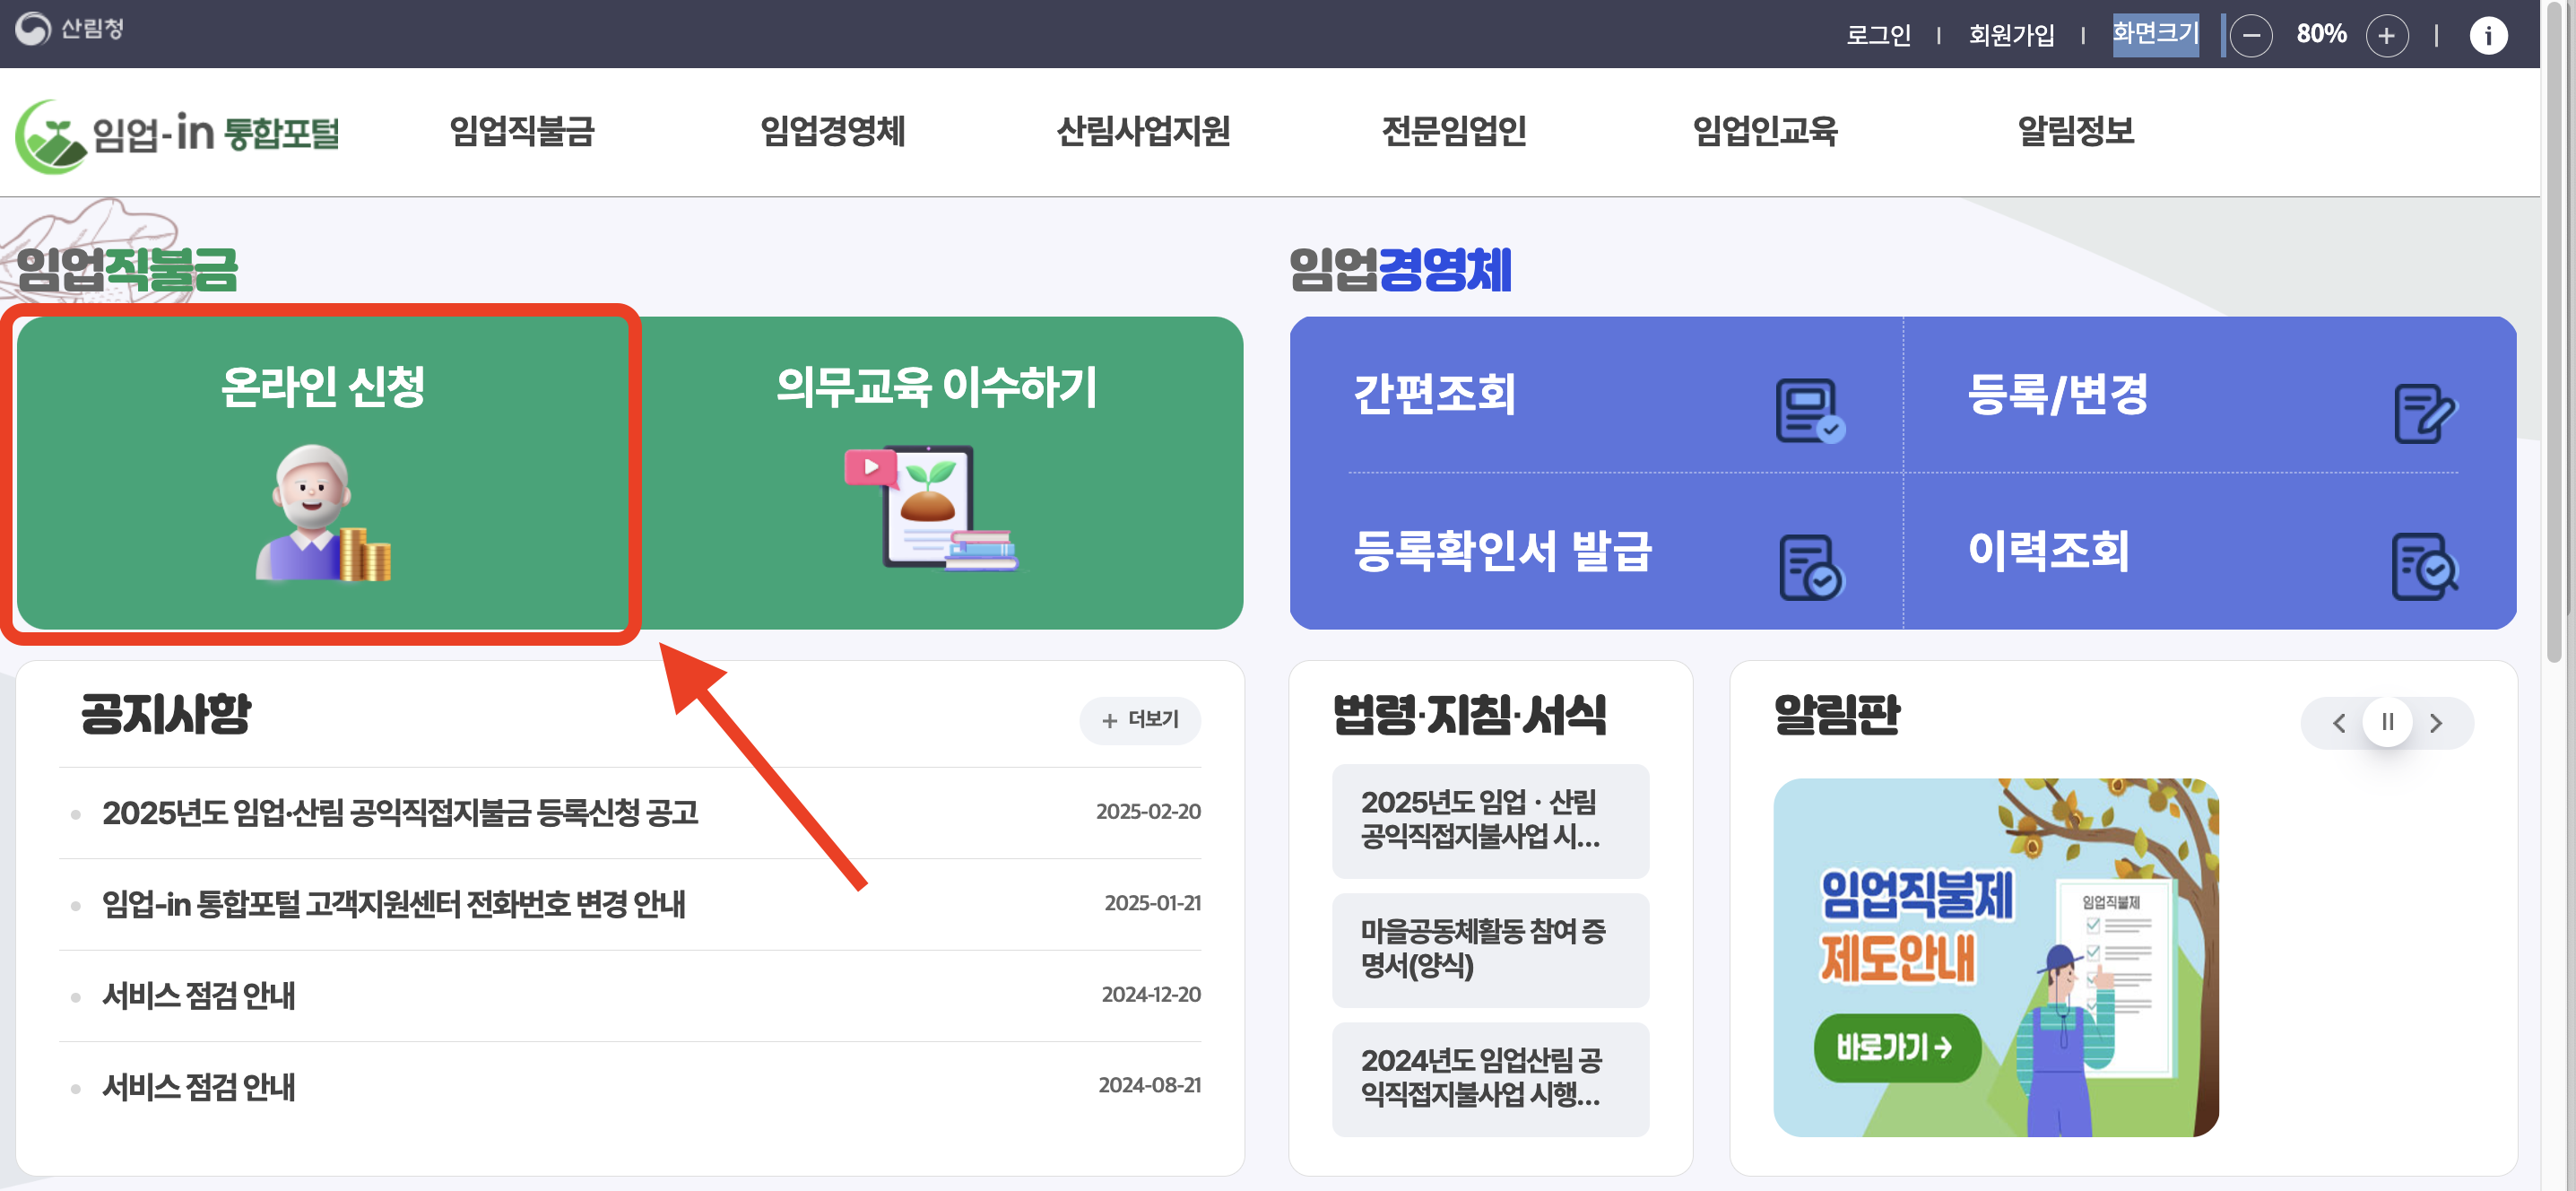Zoom screen size out with minus button
Viewport: 2576px width, 1191px height.
pos(2252,35)
